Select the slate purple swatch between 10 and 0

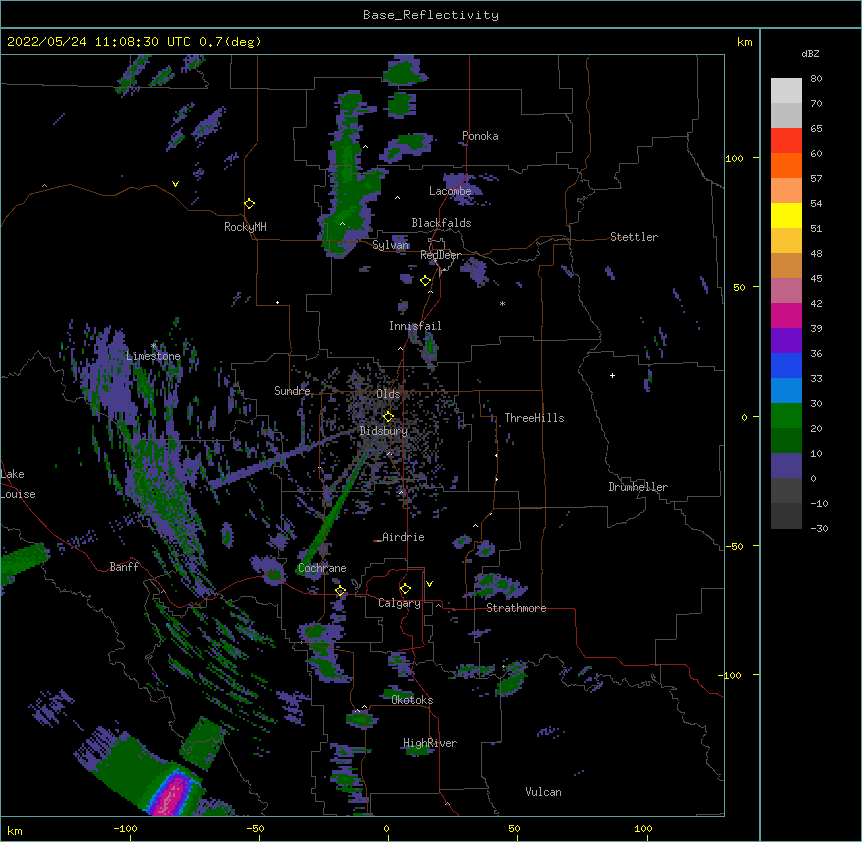click(x=786, y=466)
